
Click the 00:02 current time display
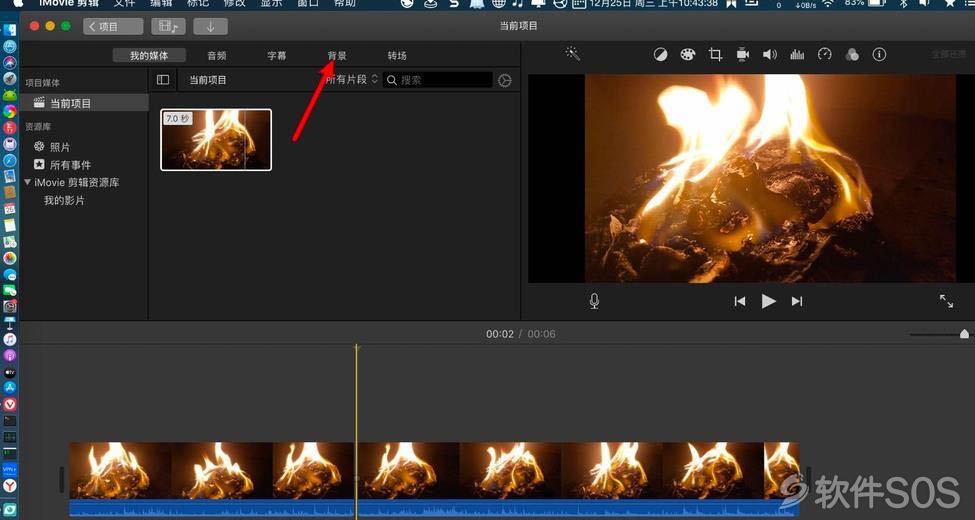500,334
